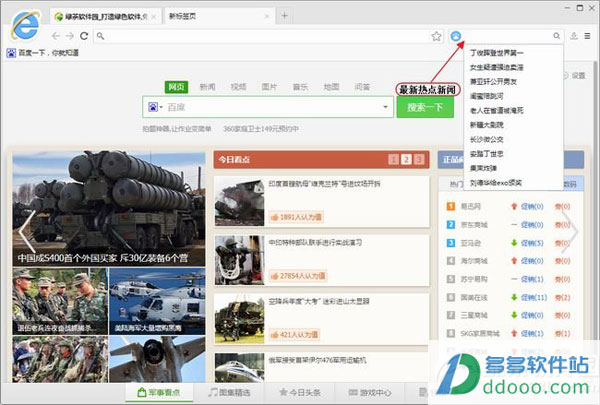Open the 今日头条 bottom tab

pos(300,392)
